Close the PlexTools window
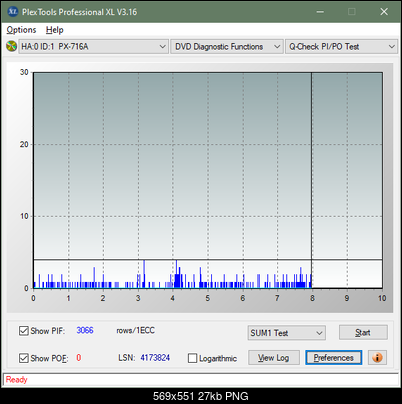The width and height of the screenshot is (402, 404). tap(384, 12)
